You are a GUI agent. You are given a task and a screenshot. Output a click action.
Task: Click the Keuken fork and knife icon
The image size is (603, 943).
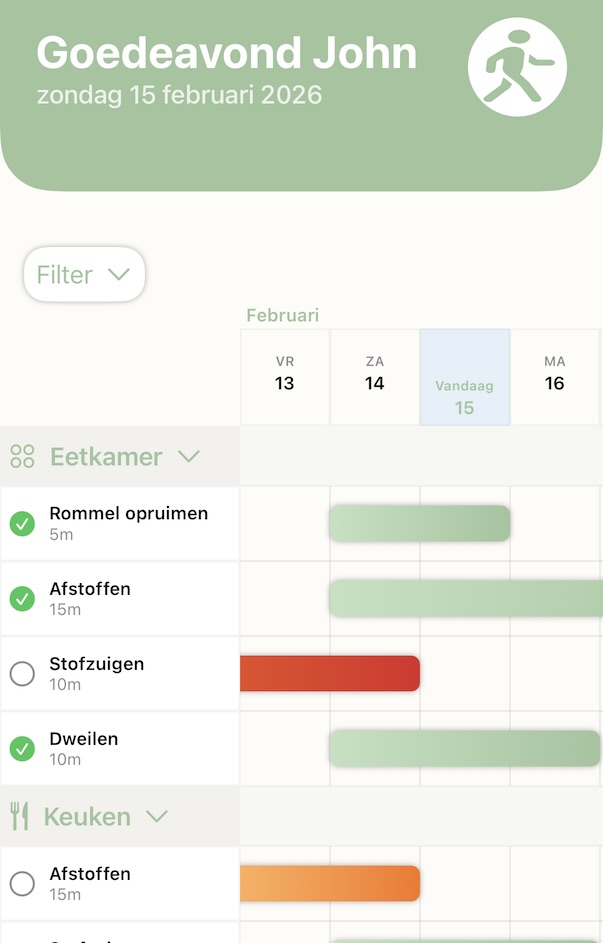(20, 817)
